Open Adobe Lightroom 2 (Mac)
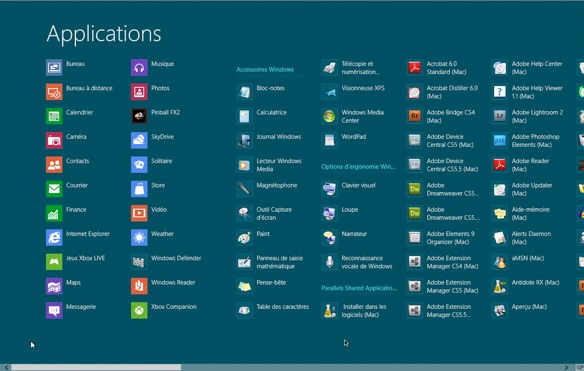Screen dimensions: 584x371 (500, 116)
